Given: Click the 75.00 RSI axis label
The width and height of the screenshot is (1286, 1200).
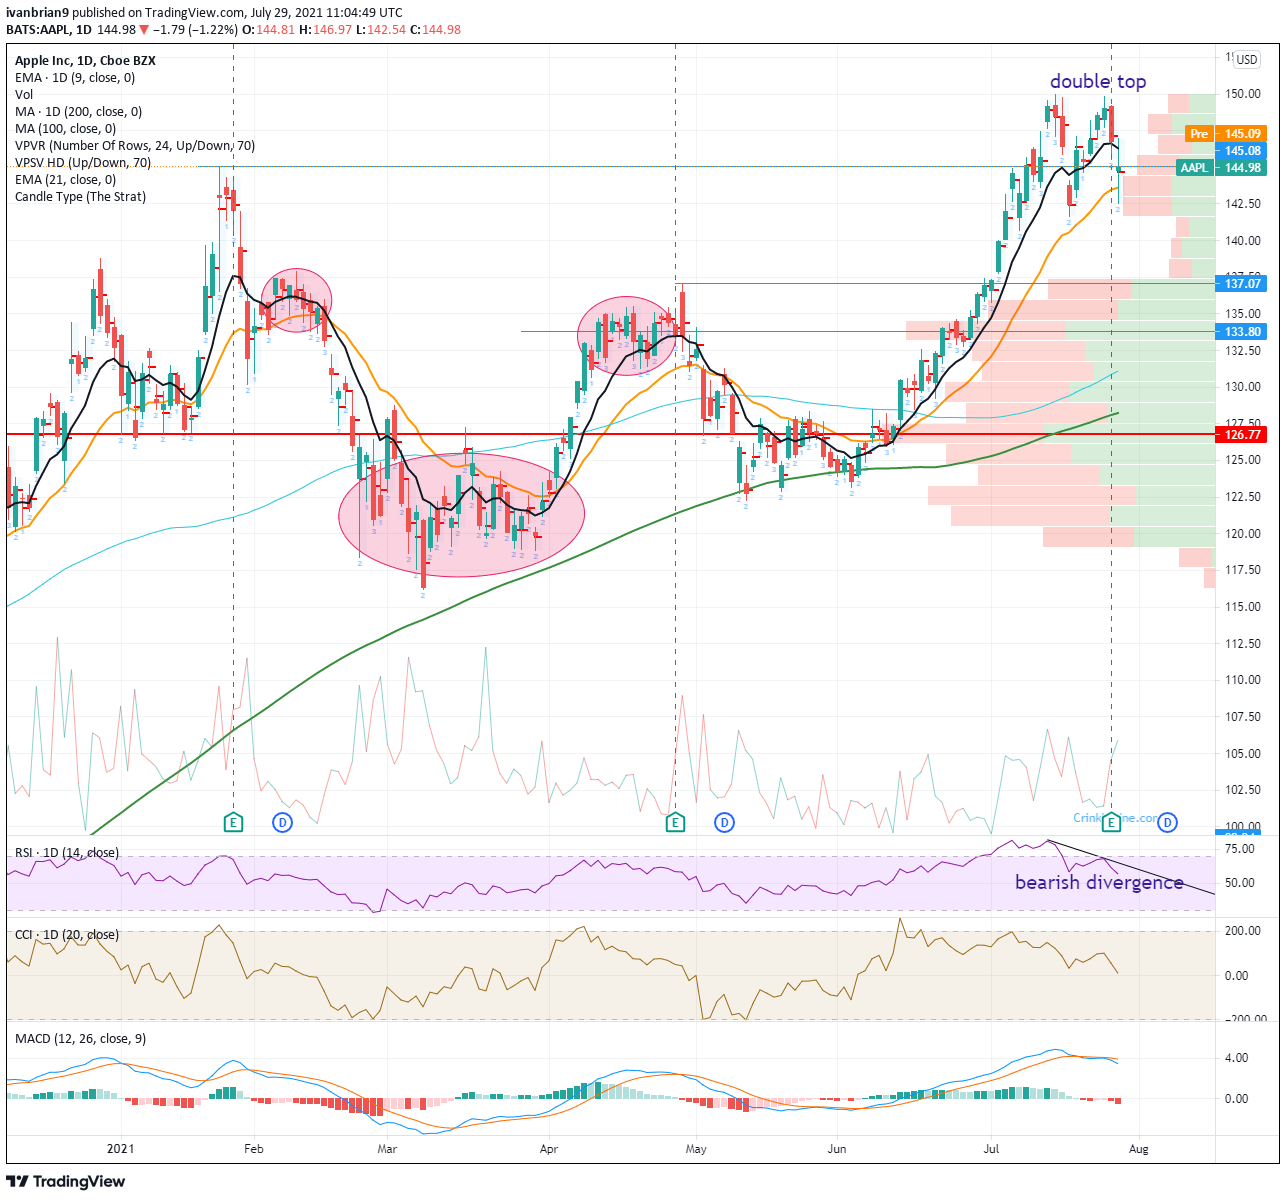Looking at the screenshot, I should pos(1240,849).
